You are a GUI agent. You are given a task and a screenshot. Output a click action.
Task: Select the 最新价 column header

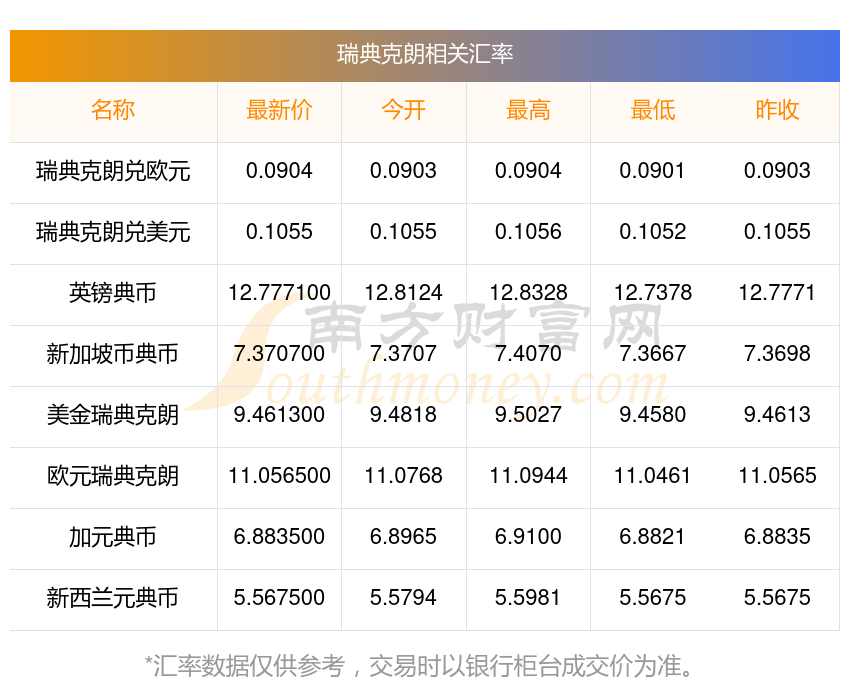pyautogui.click(x=279, y=110)
